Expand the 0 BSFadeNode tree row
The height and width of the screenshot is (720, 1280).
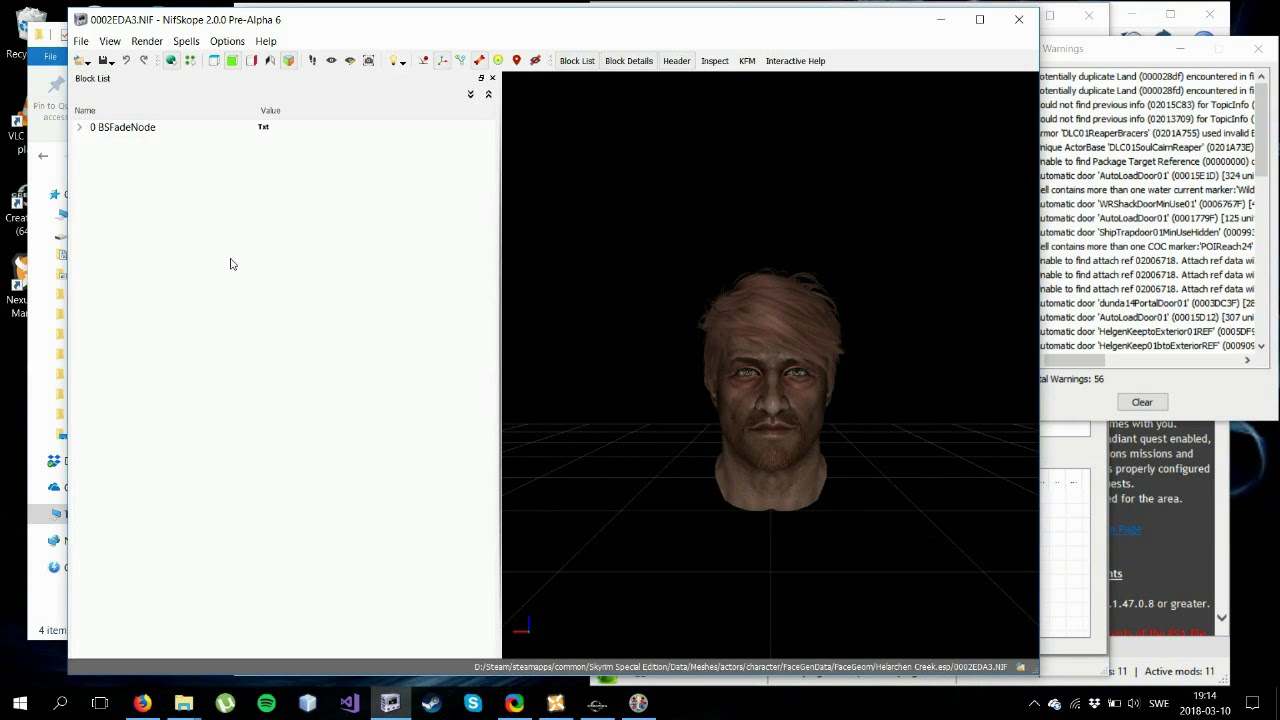tap(79, 127)
